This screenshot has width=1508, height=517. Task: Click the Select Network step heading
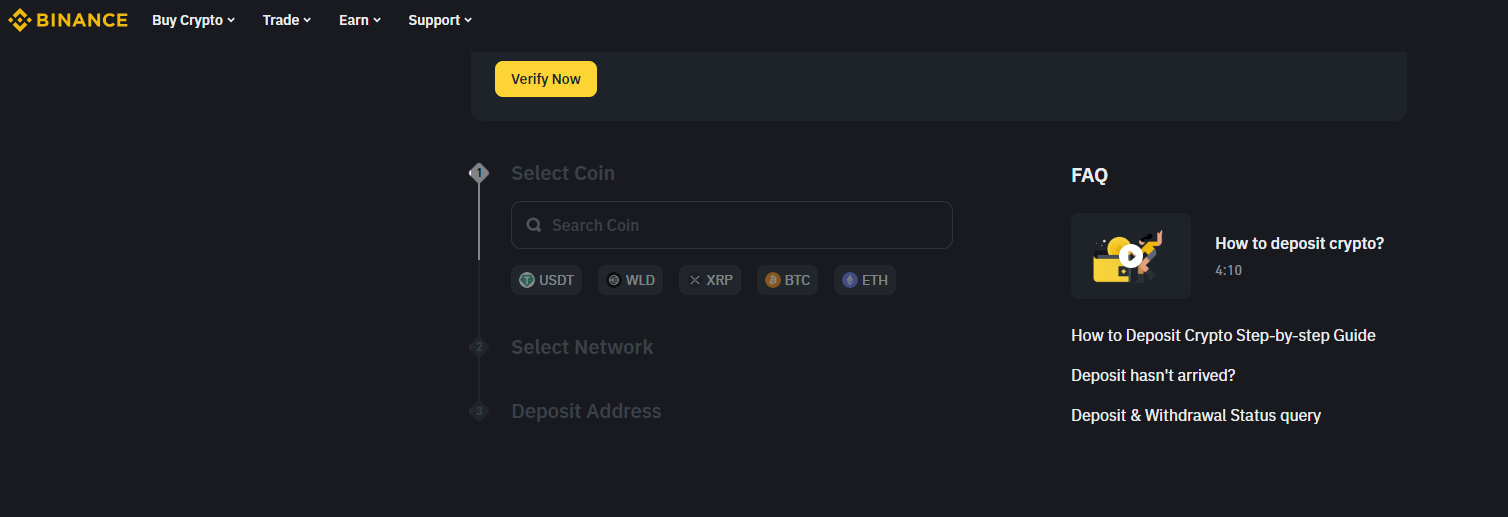pyautogui.click(x=582, y=347)
